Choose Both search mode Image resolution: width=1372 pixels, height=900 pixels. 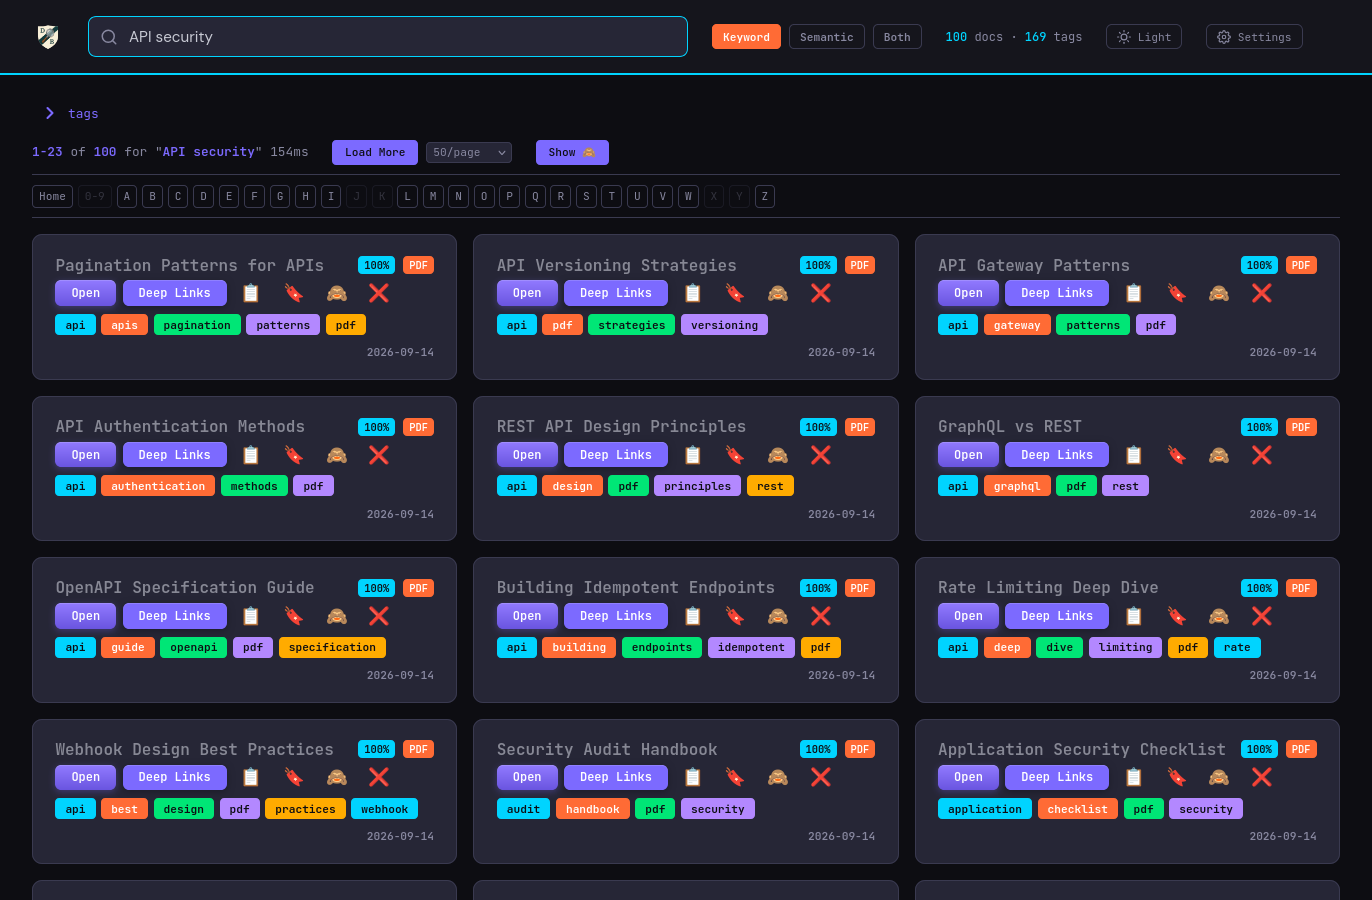(897, 37)
